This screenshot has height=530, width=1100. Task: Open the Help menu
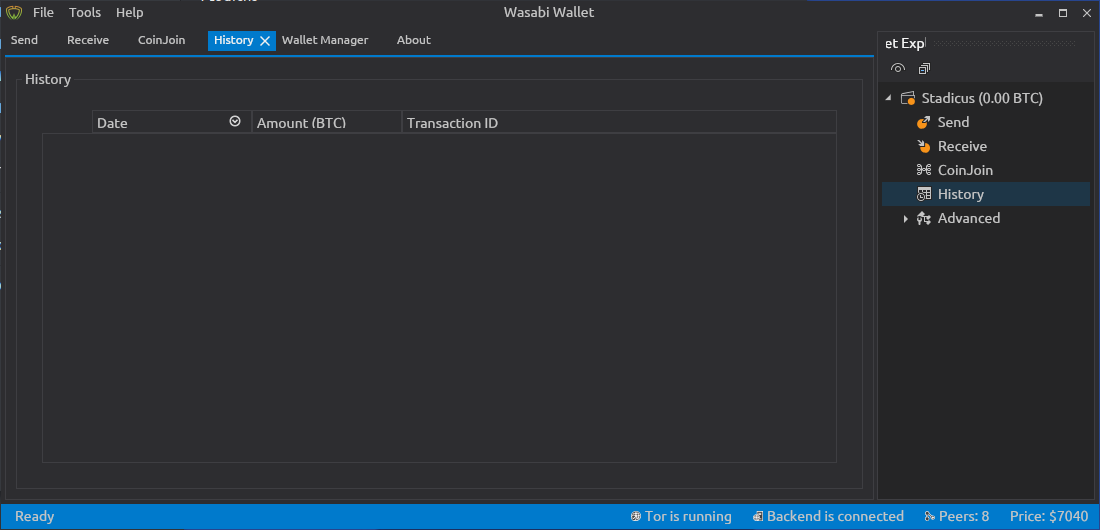(x=130, y=13)
